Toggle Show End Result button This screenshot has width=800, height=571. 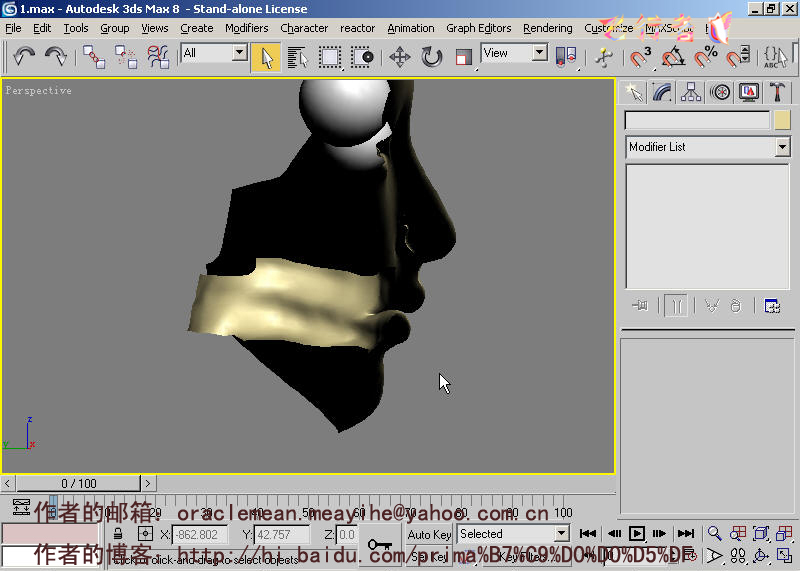[x=676, y=306]
